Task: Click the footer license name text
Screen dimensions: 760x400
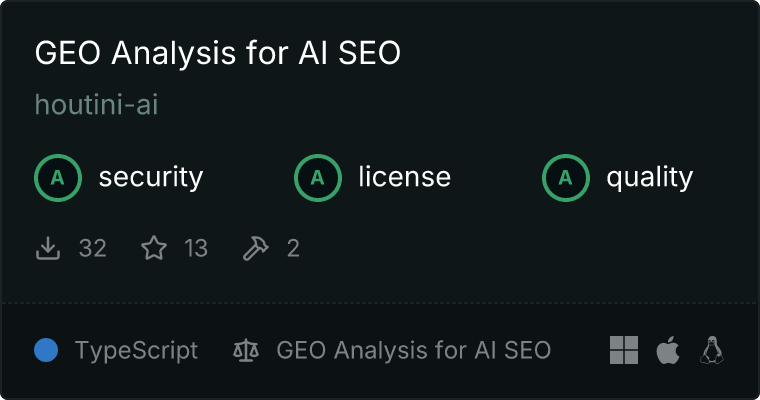Action: pyautogui.click(x=413, y=350)
